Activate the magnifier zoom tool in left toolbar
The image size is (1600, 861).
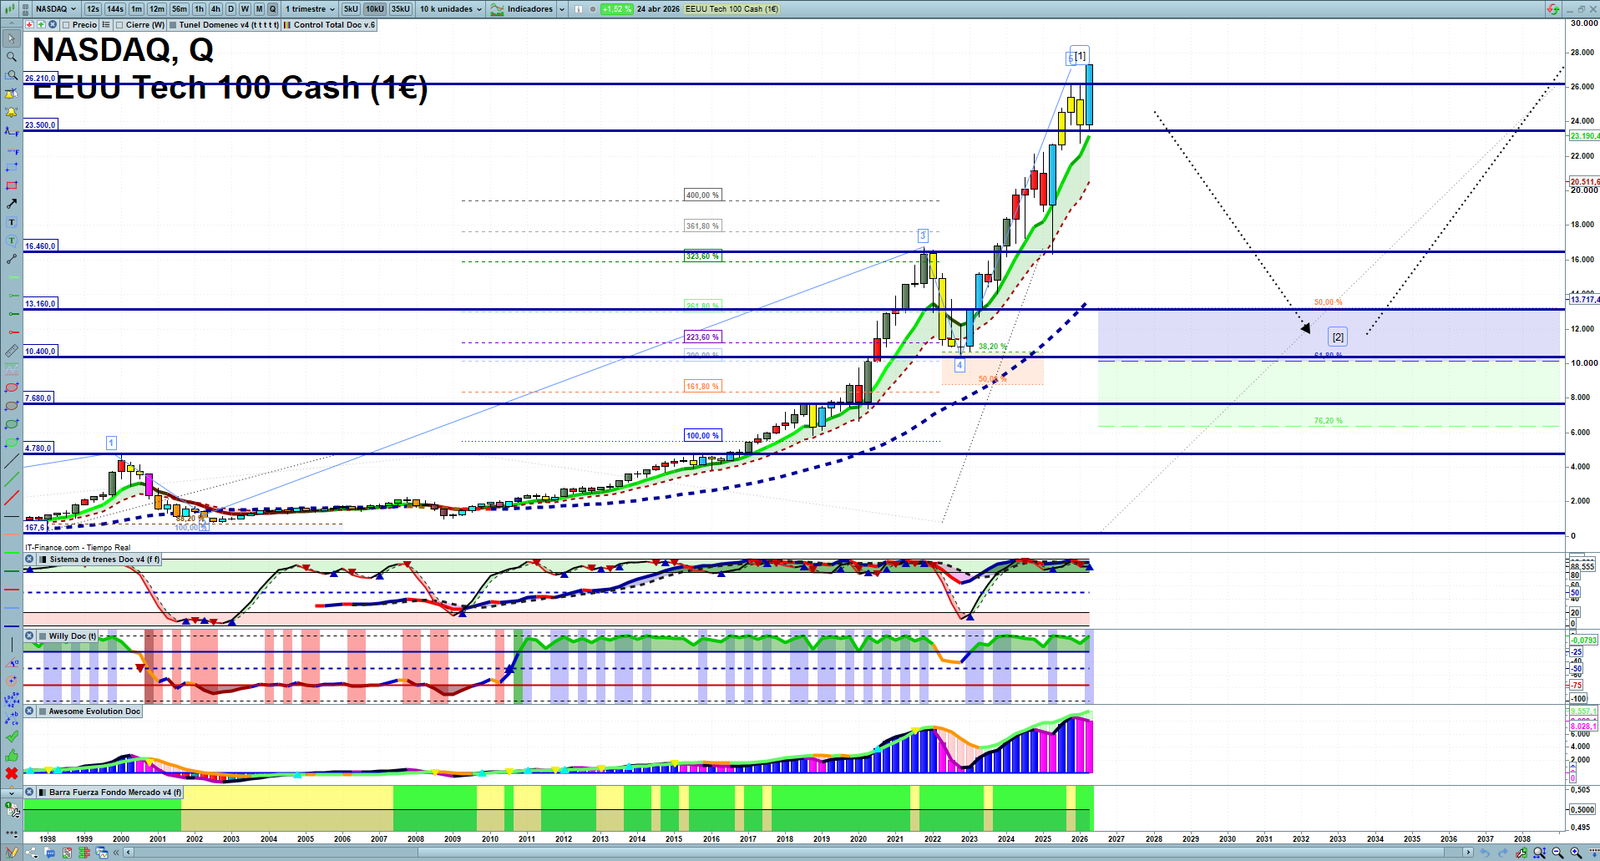[x=11, y=57]
